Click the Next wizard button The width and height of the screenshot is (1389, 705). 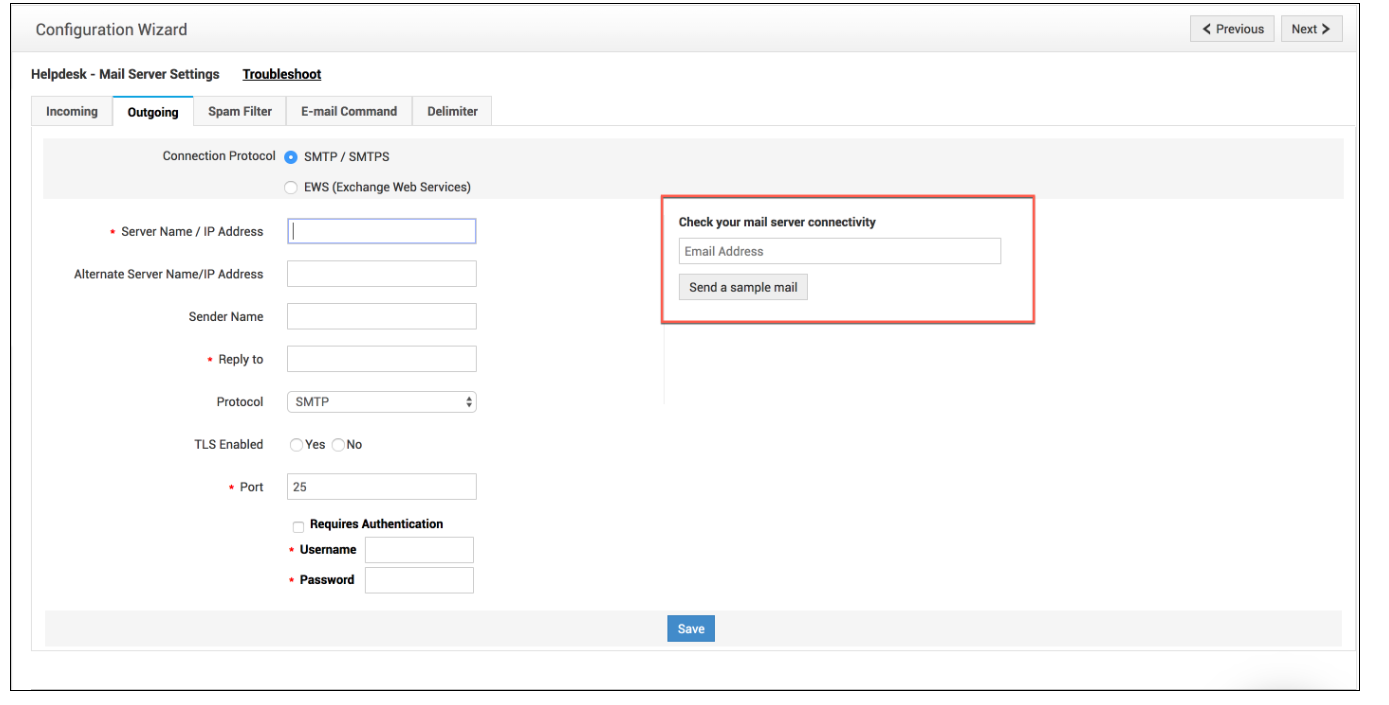1311,29
